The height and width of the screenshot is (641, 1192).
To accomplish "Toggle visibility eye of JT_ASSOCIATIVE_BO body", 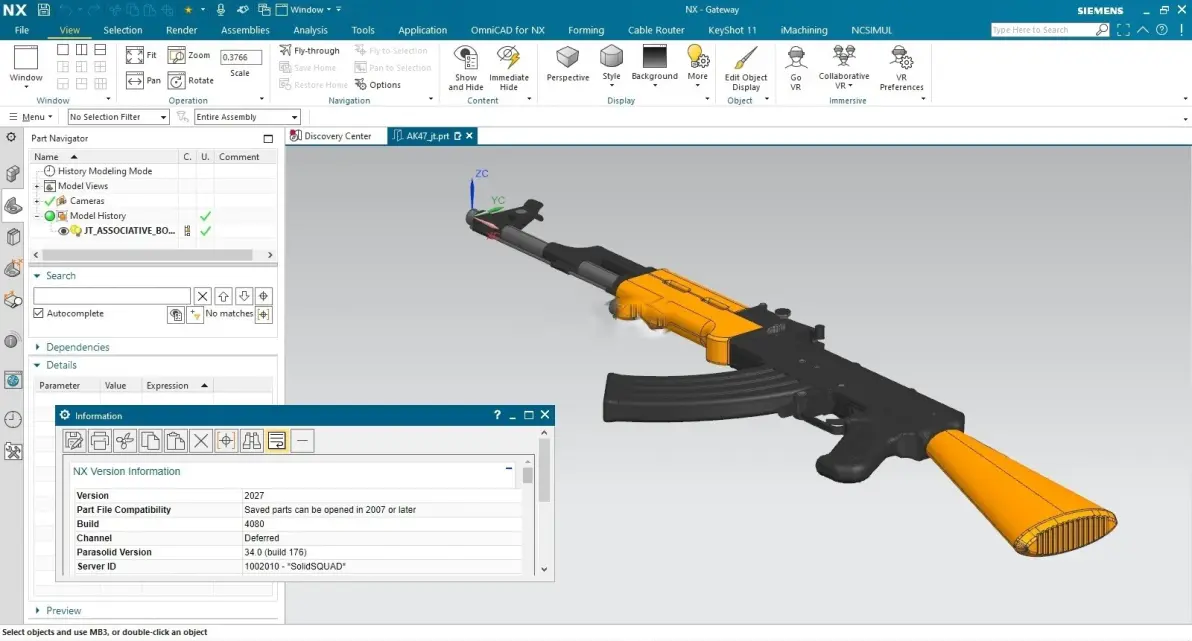I will 64,230.
